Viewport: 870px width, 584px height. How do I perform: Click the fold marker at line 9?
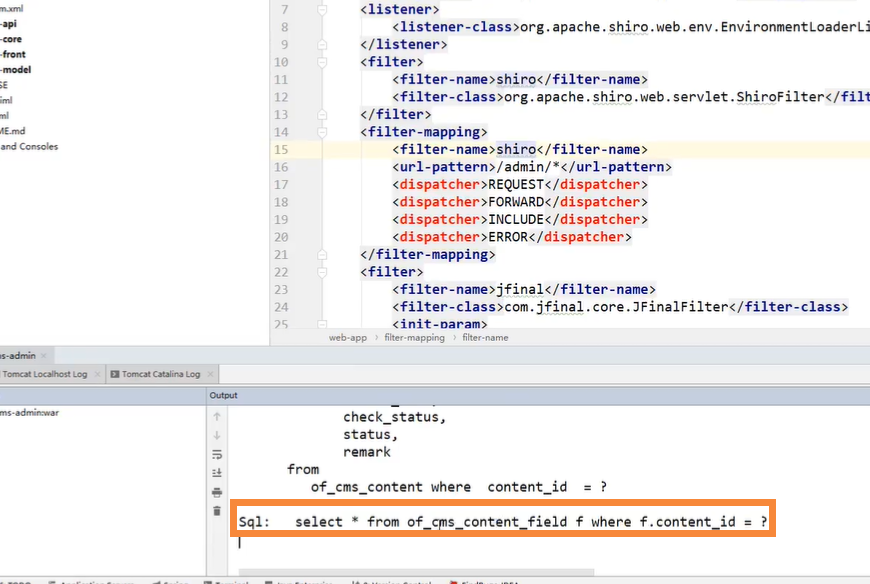coord(322,44)
